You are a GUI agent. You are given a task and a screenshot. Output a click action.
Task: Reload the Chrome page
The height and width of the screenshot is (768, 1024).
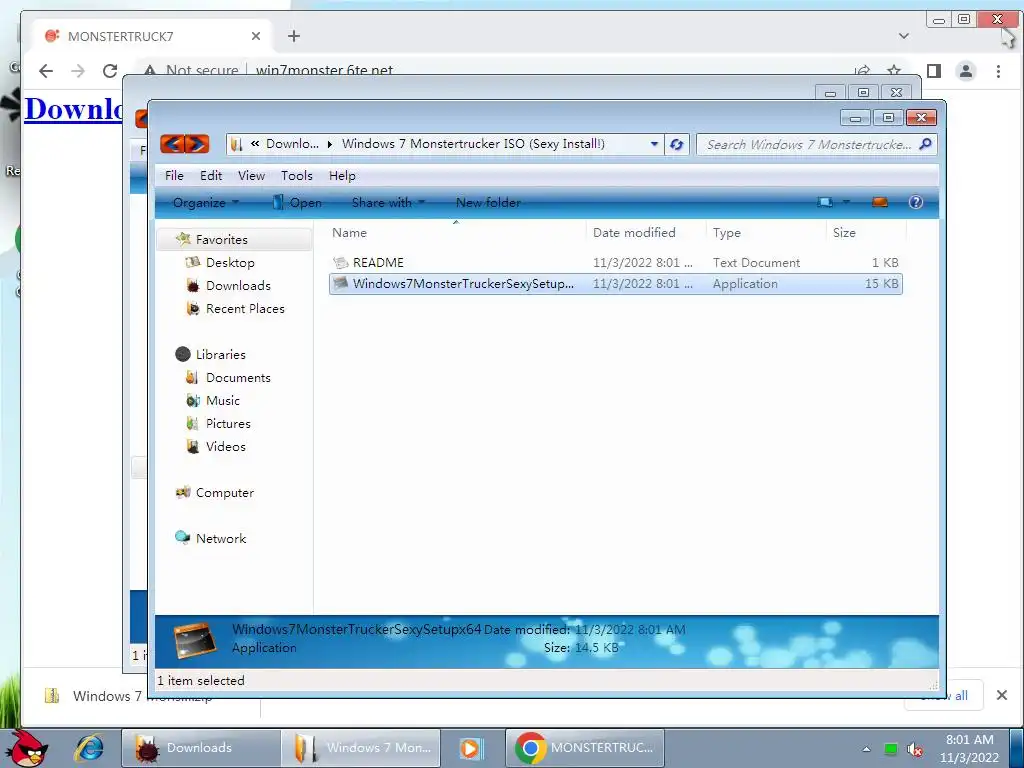click(x=110, y=71)
